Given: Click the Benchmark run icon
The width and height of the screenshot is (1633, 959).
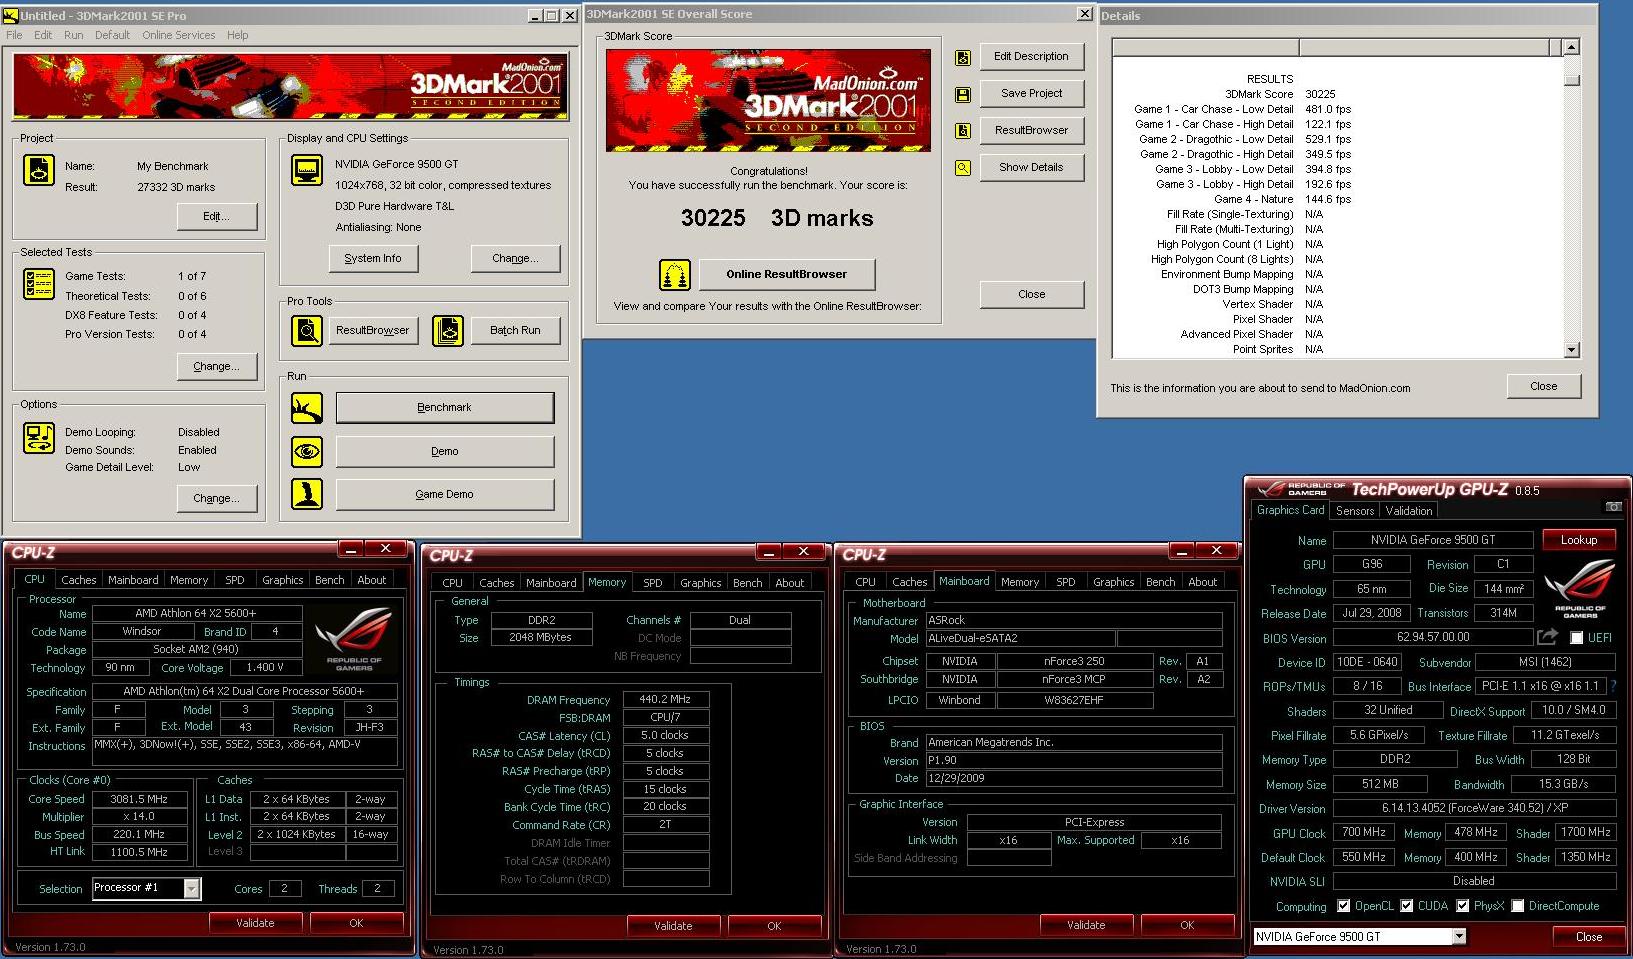Looking at the screenshot, I should click(x=307, y=408).
